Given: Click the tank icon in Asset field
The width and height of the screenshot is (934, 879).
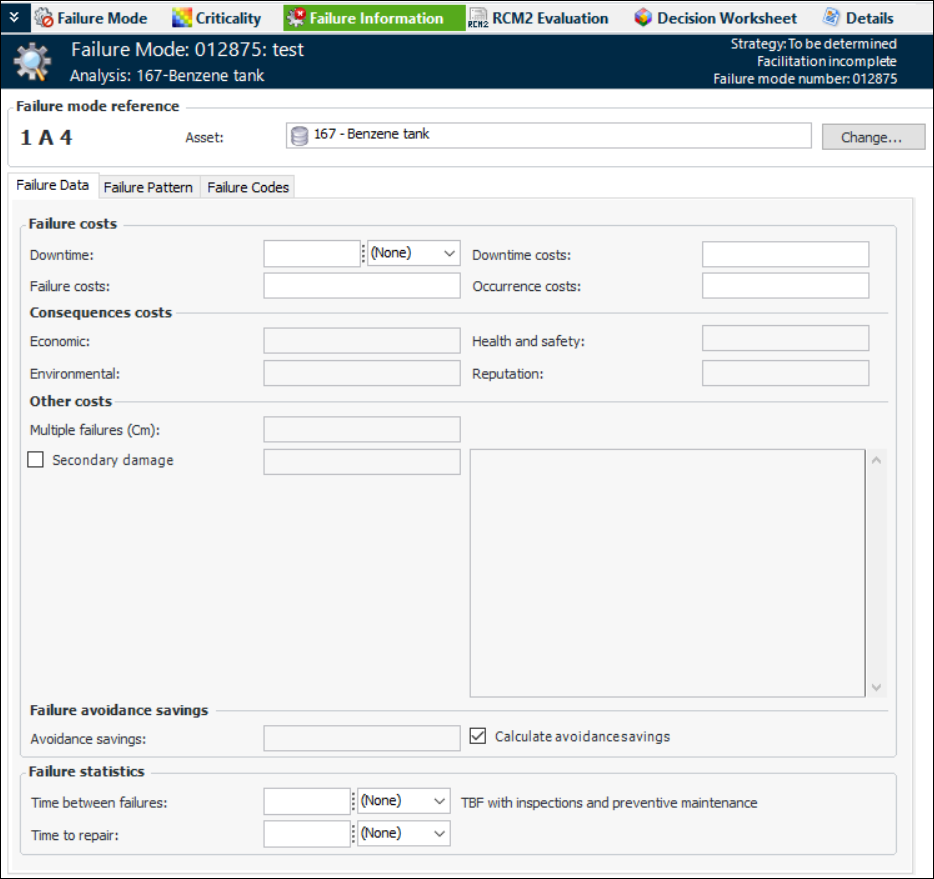Looking at the screenshot, I should [x=299, y=136].
